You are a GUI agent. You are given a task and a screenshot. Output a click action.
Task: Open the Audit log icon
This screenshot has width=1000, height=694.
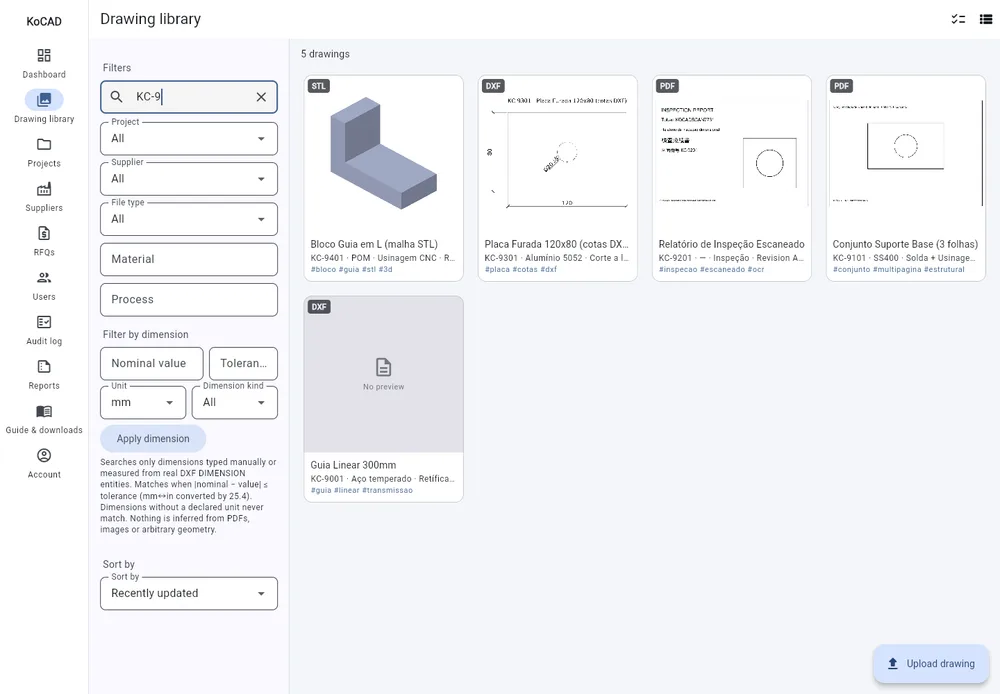tap(44, 322)
